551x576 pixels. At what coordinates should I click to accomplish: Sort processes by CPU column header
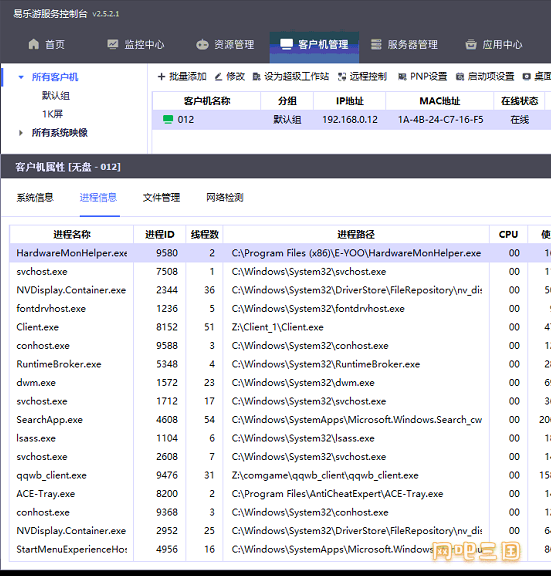508,234
